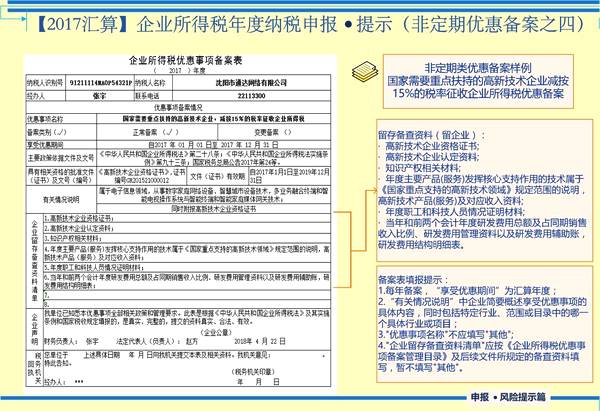
Task: Click heading 留存备查资料（留企业）：
Action: pos(431,135)
